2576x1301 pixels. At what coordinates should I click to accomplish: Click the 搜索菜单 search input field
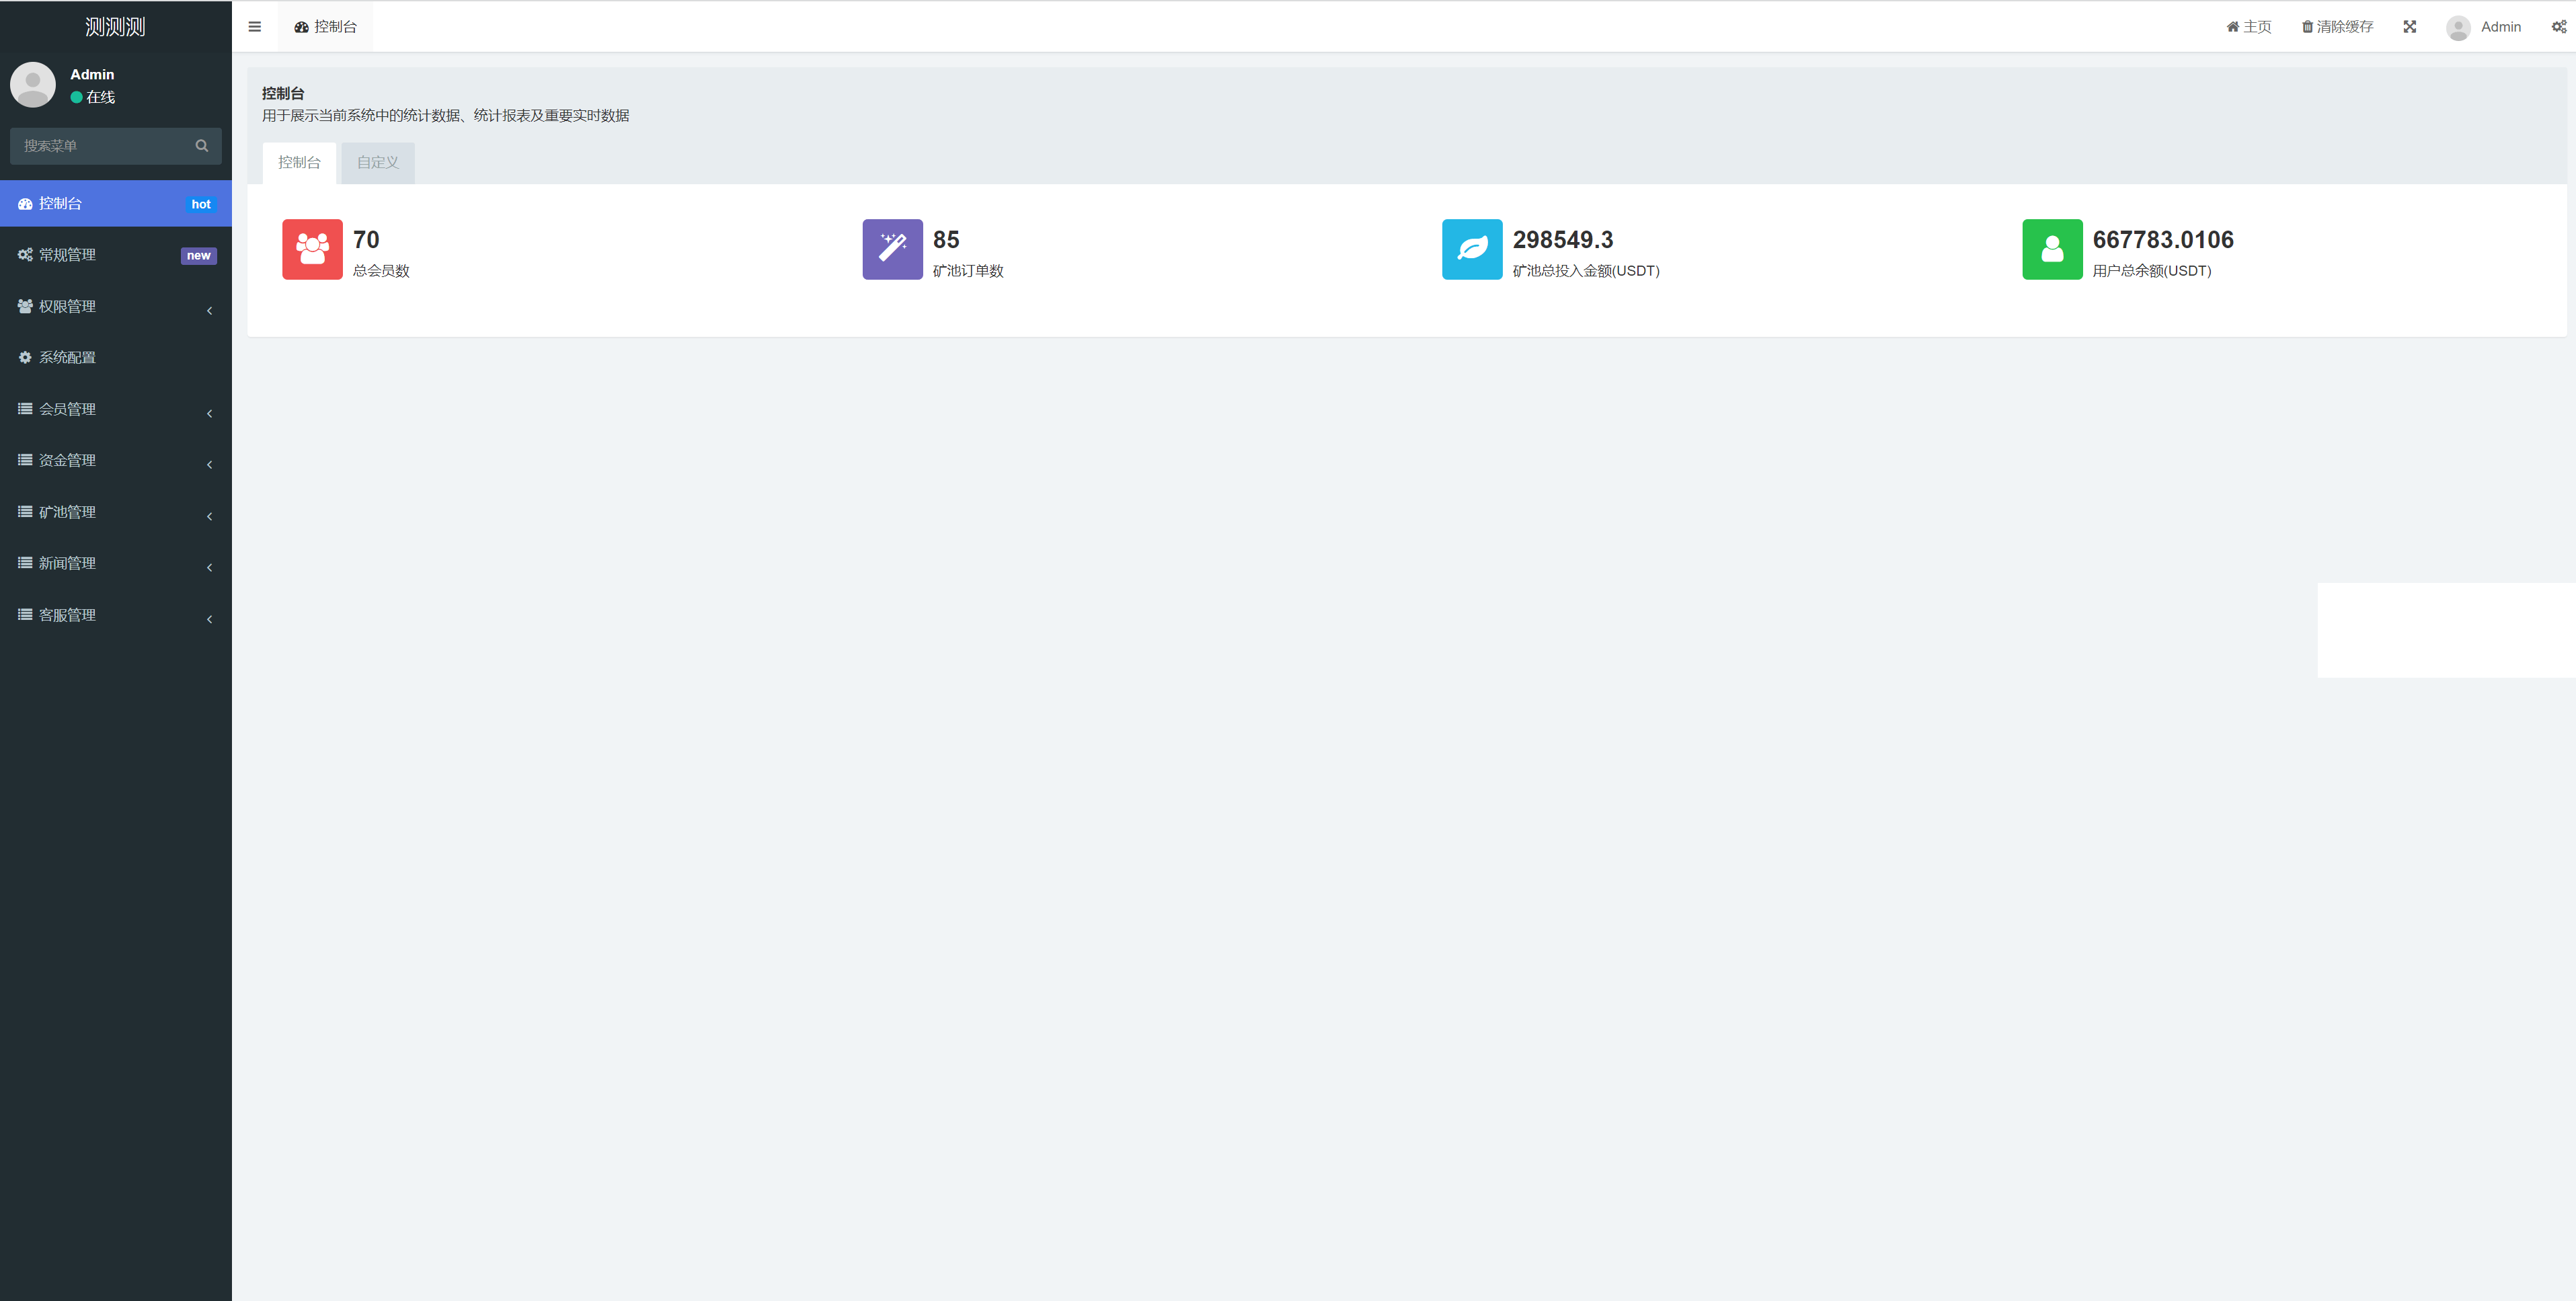tap(100, 146)
